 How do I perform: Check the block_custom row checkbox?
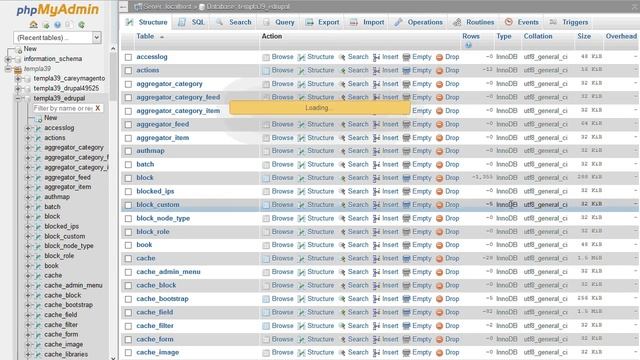[x=128, y=205]
